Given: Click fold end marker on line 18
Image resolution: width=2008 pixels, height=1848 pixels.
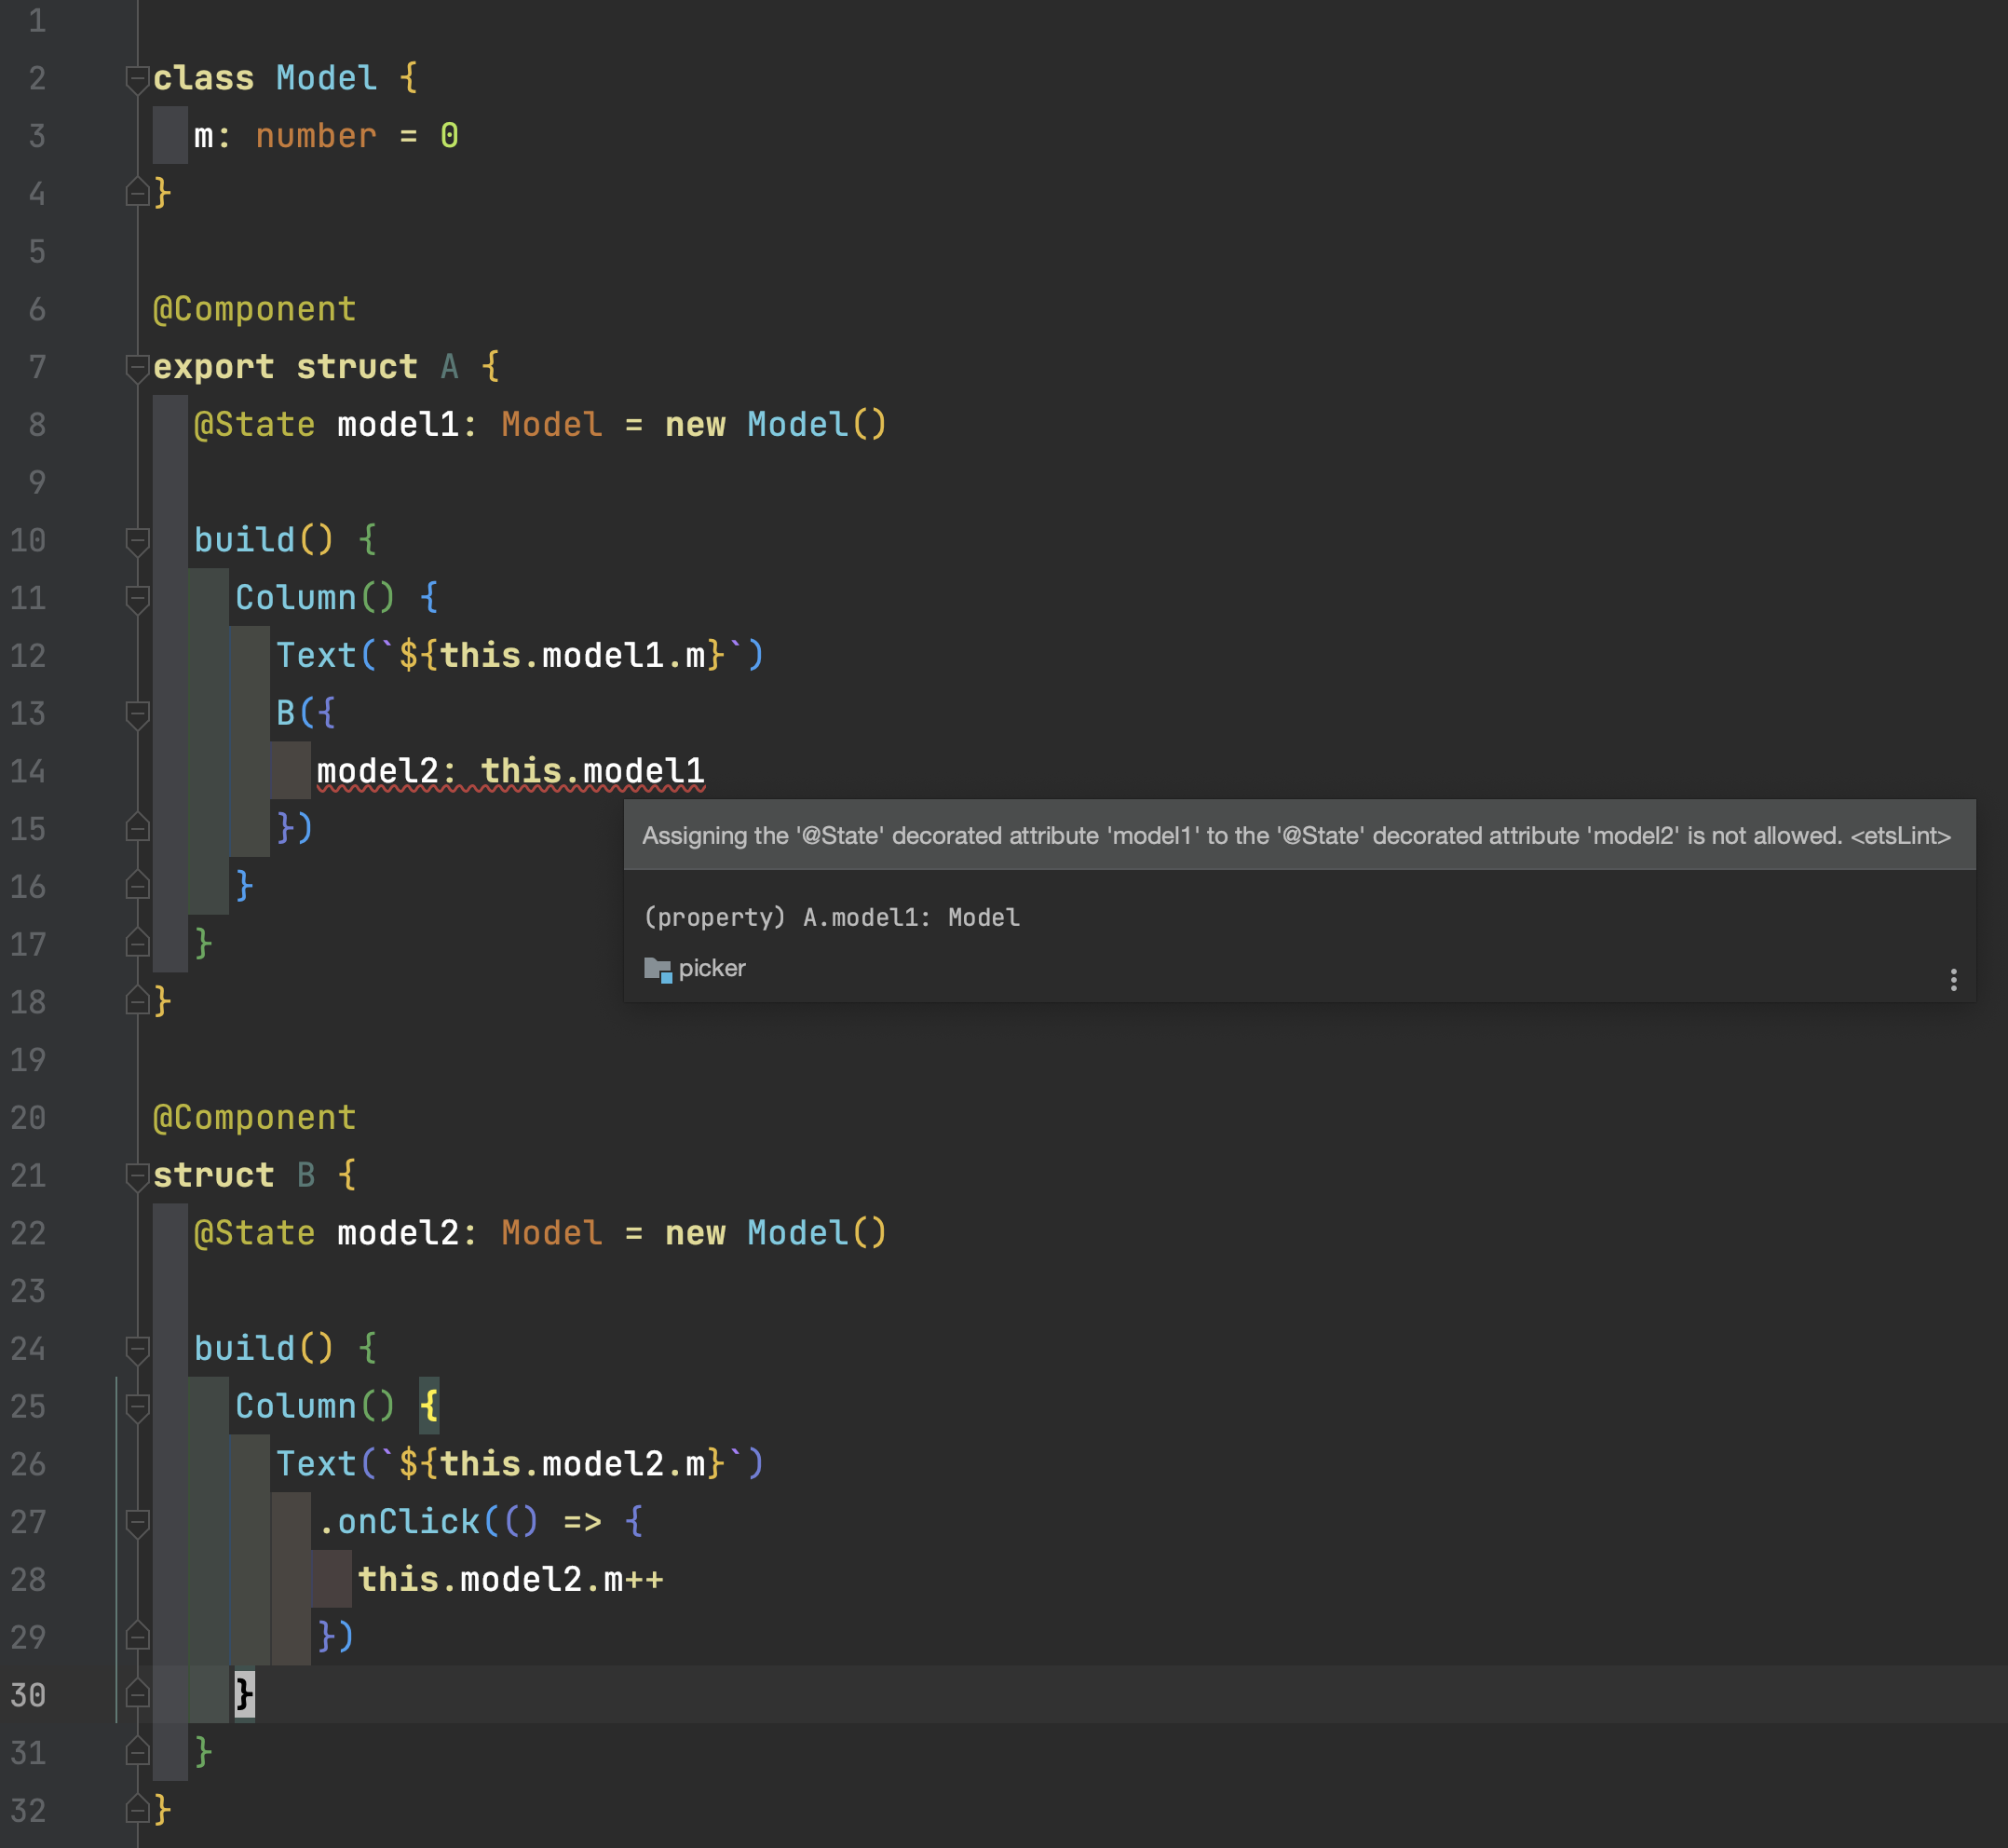Looking at the screenshot, I should 138,1000.
